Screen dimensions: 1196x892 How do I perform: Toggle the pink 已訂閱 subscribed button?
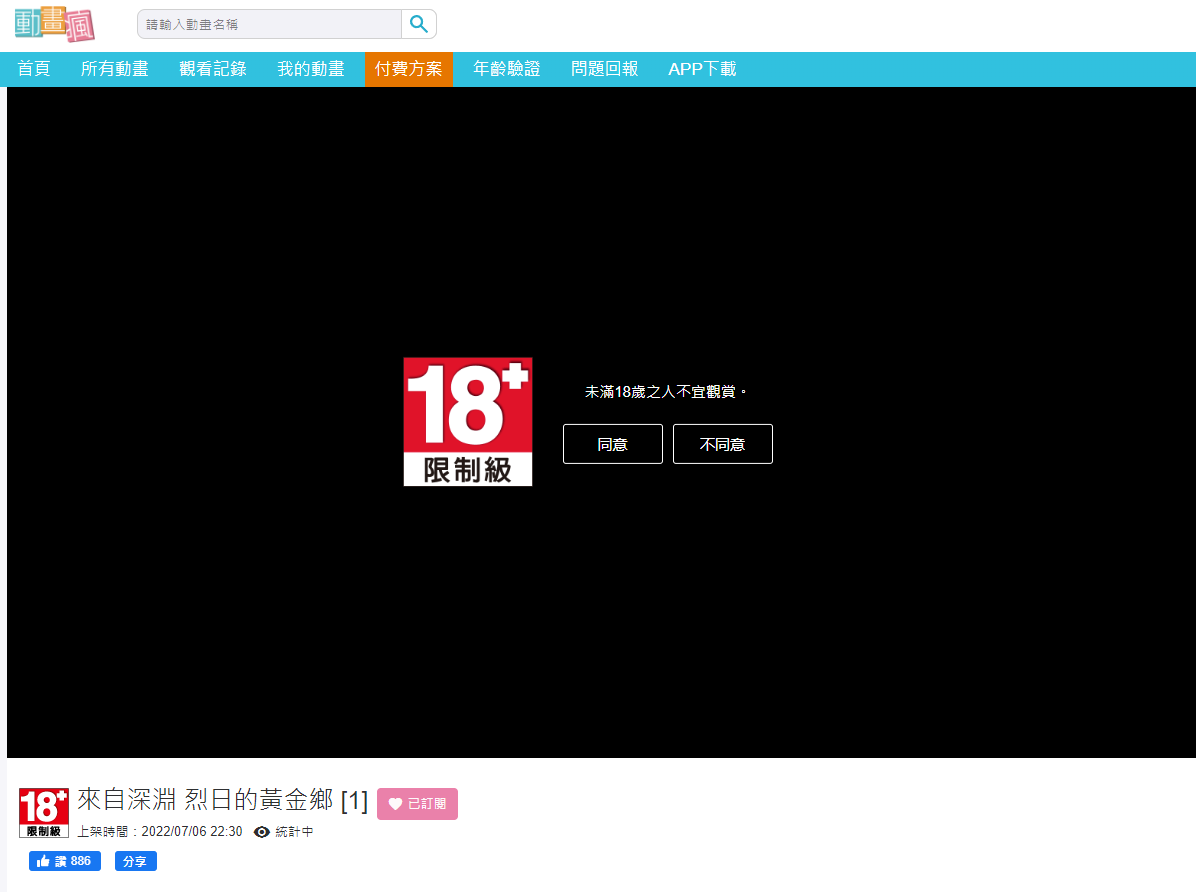[x=417, y=804]
